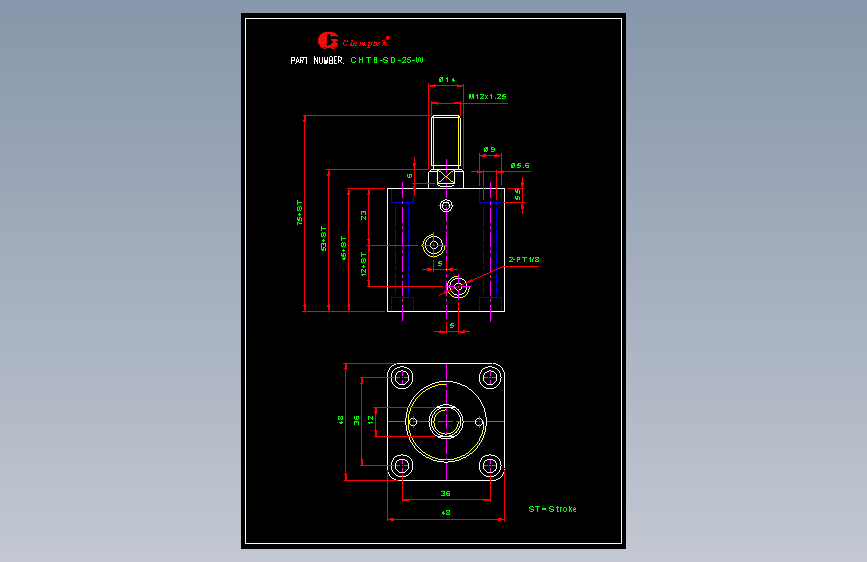Select the horizontal "48" width dimension
Image resolution: width=867 pixels, height=562 pixels.
(x=446, y=513)
